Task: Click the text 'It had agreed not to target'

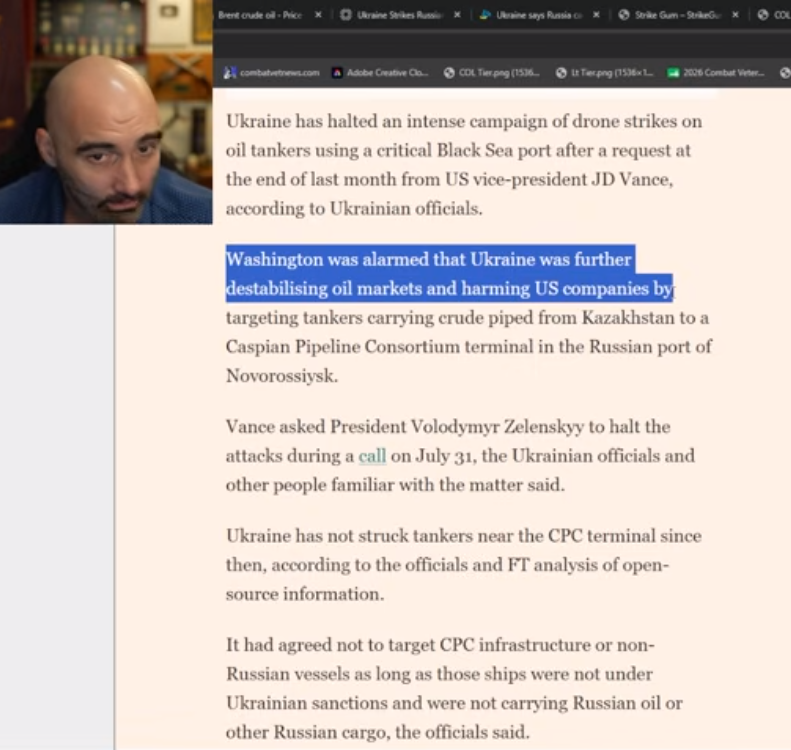Action: pyautogui.click(x=331, y=645)
